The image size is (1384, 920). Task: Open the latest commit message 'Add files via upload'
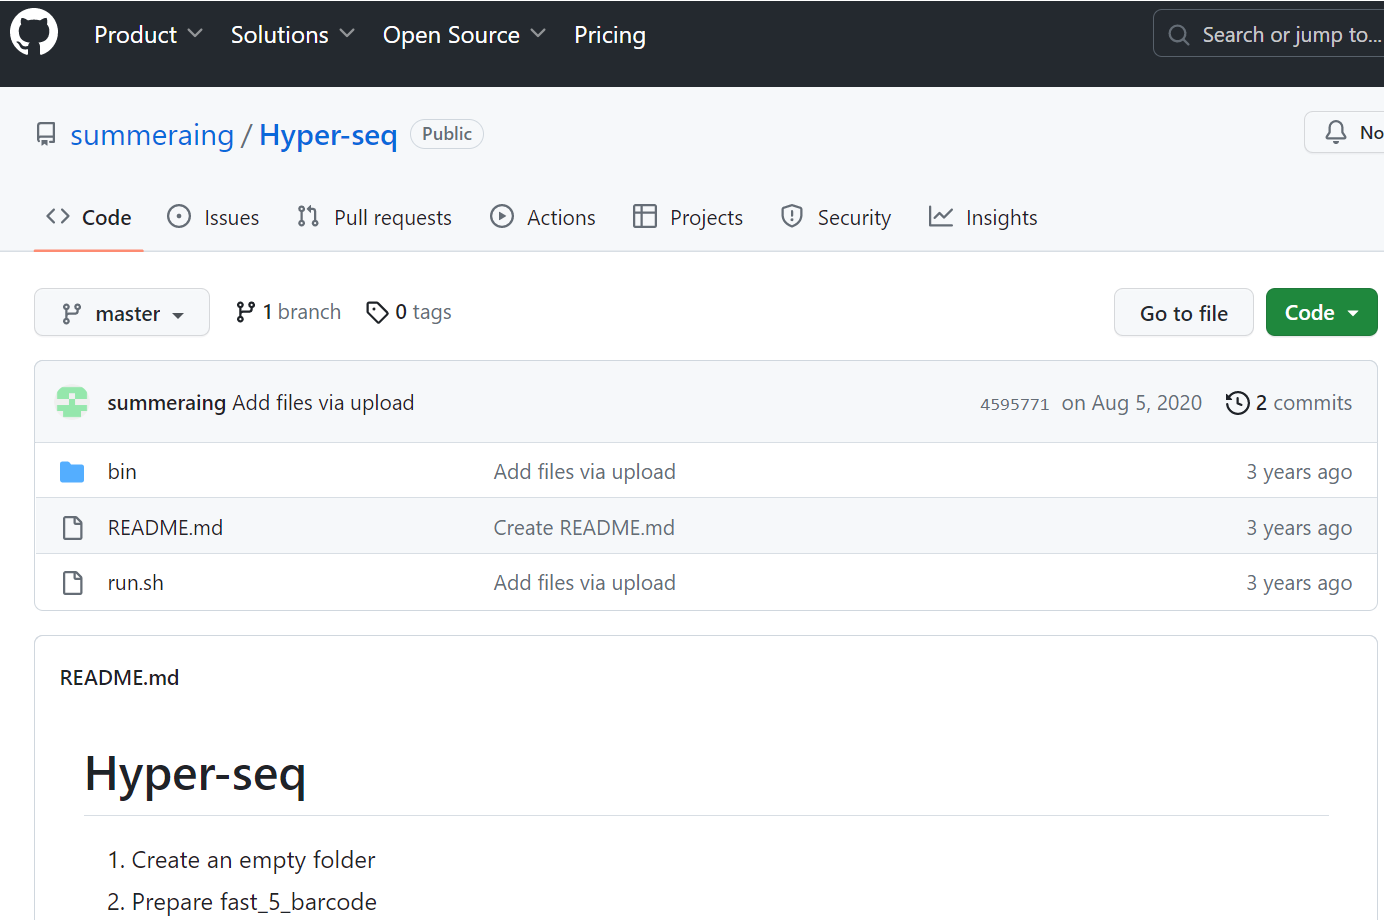click(x=323, y=403)
